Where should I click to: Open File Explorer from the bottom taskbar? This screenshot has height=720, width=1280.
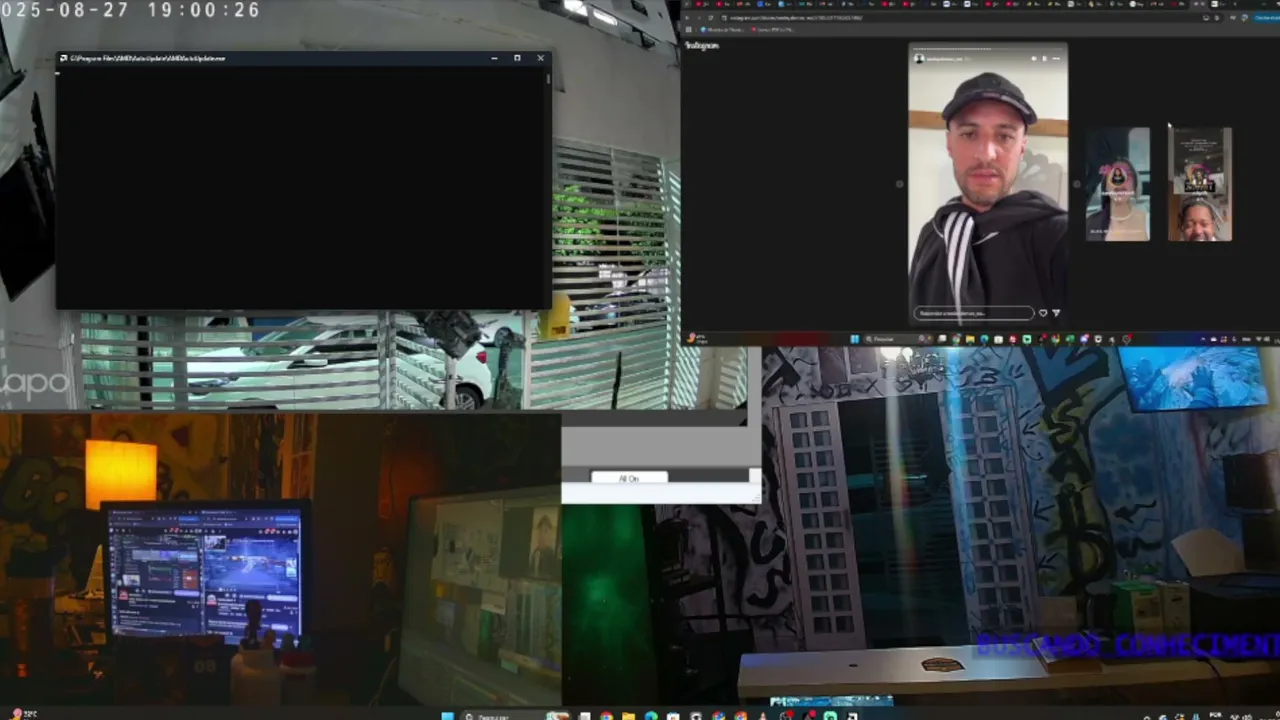(x=628, y=716)
